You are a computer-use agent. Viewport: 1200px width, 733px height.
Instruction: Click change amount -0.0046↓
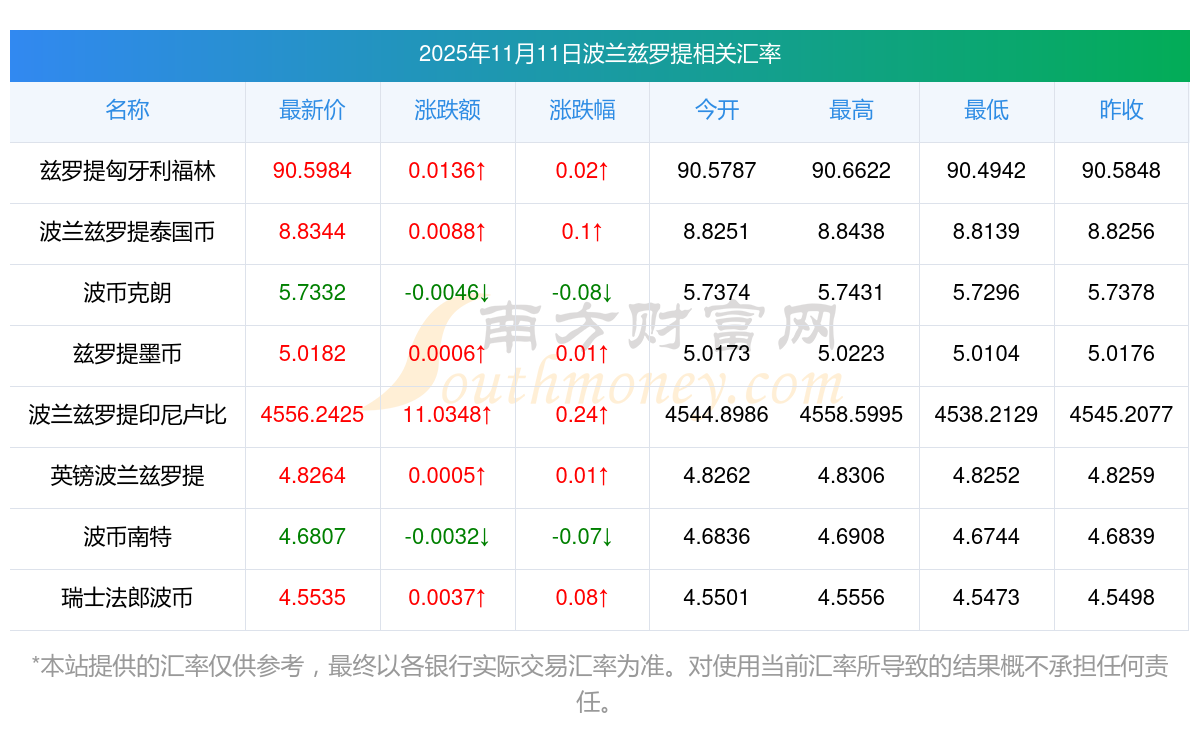tap(447, 293)
